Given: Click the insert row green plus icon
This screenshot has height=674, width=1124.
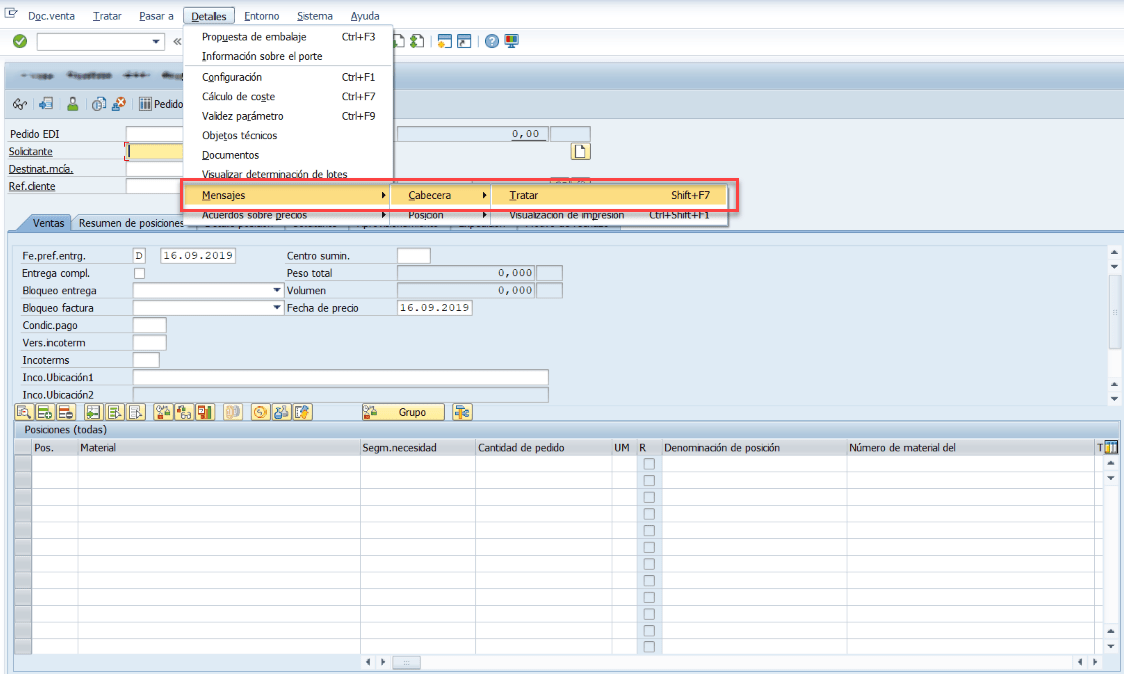Looking at the screenshot, I should click(x=44, y=412).
